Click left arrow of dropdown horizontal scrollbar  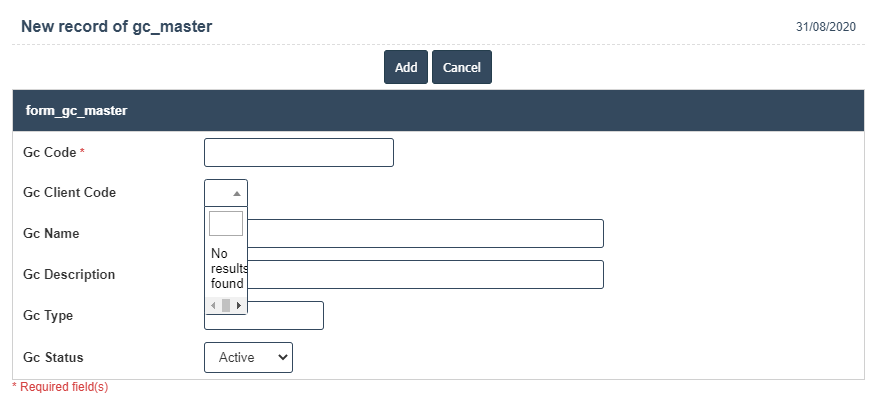[213, 305]
